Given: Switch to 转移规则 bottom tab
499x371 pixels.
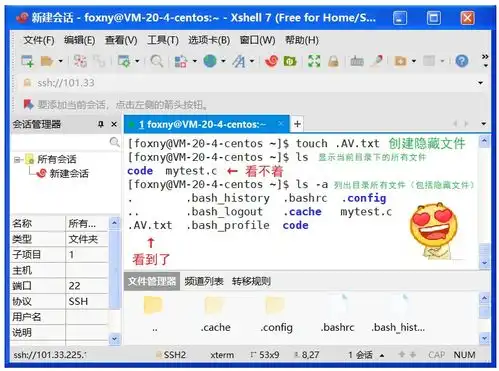Looking at the screenshot, I should tap(251, 282).
